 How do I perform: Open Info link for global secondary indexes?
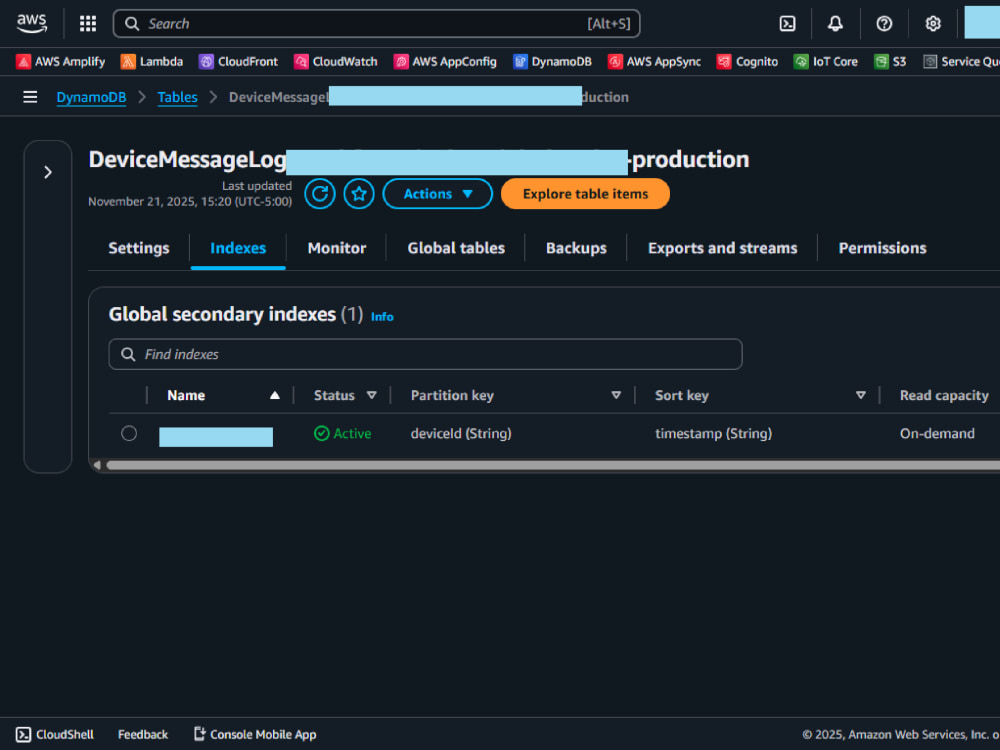382,317
